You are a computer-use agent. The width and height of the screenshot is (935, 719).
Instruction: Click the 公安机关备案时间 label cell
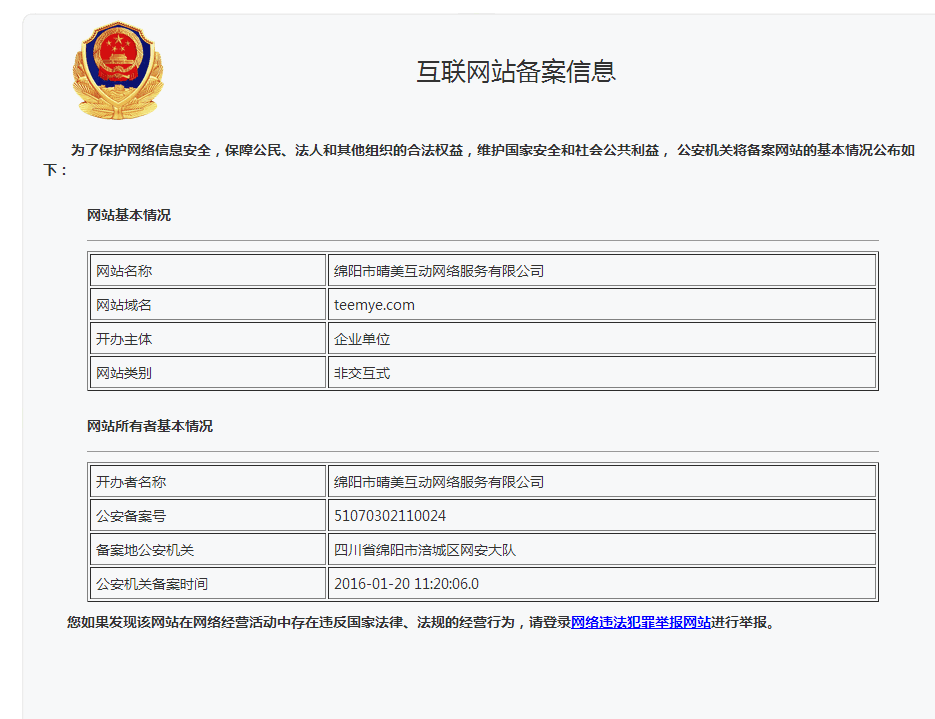[x=208, y=584]
